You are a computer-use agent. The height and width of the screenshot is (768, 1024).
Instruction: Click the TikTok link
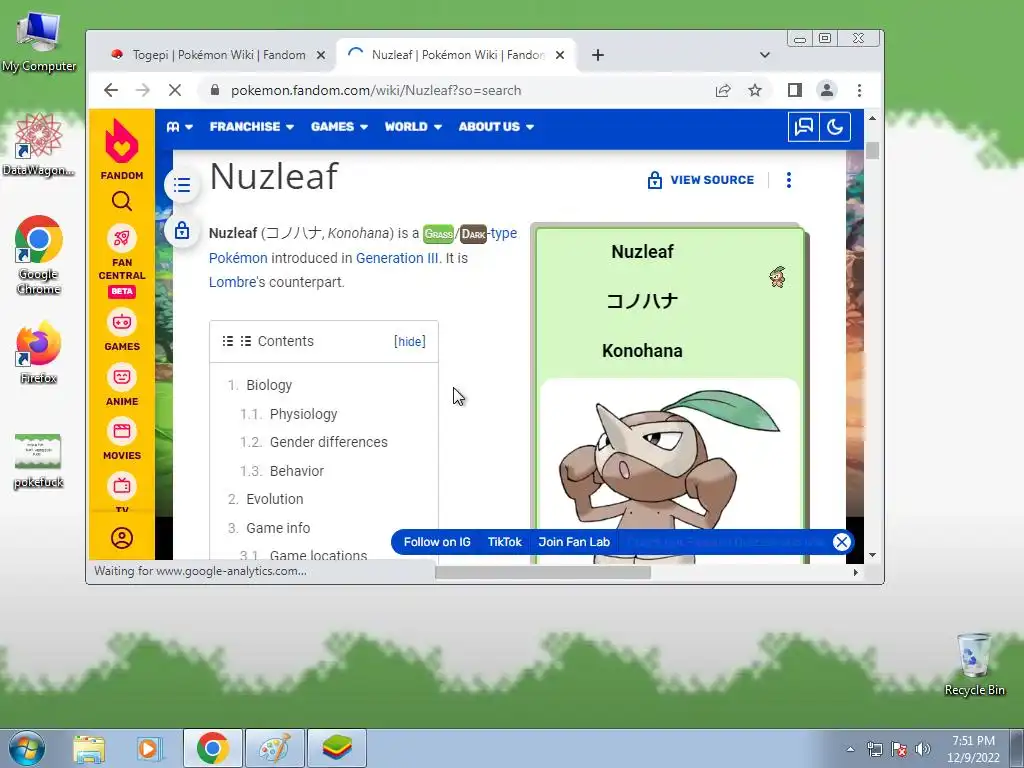pos(505,542)
